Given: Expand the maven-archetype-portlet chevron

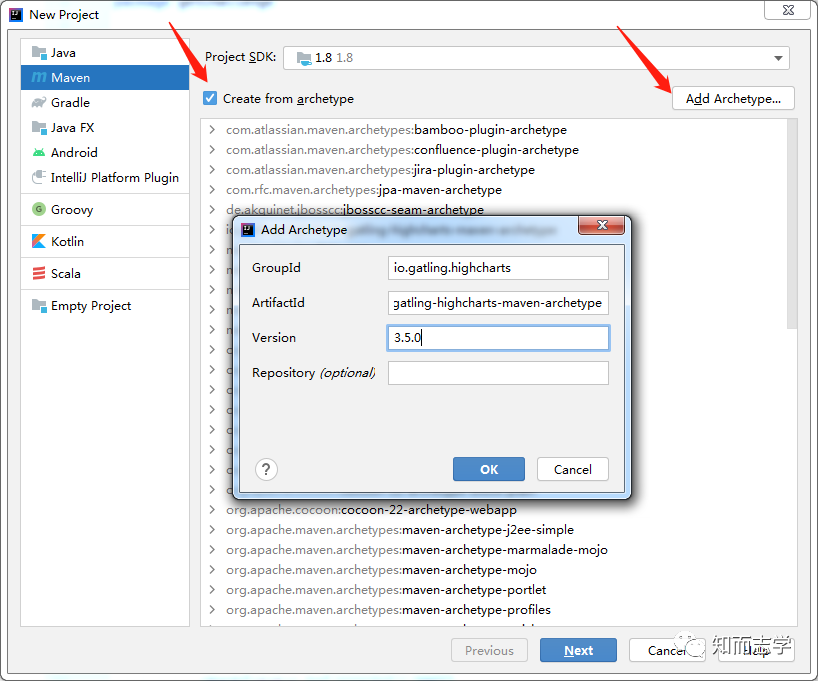Looking at the screenshot, I should click(x=212, y=590).
